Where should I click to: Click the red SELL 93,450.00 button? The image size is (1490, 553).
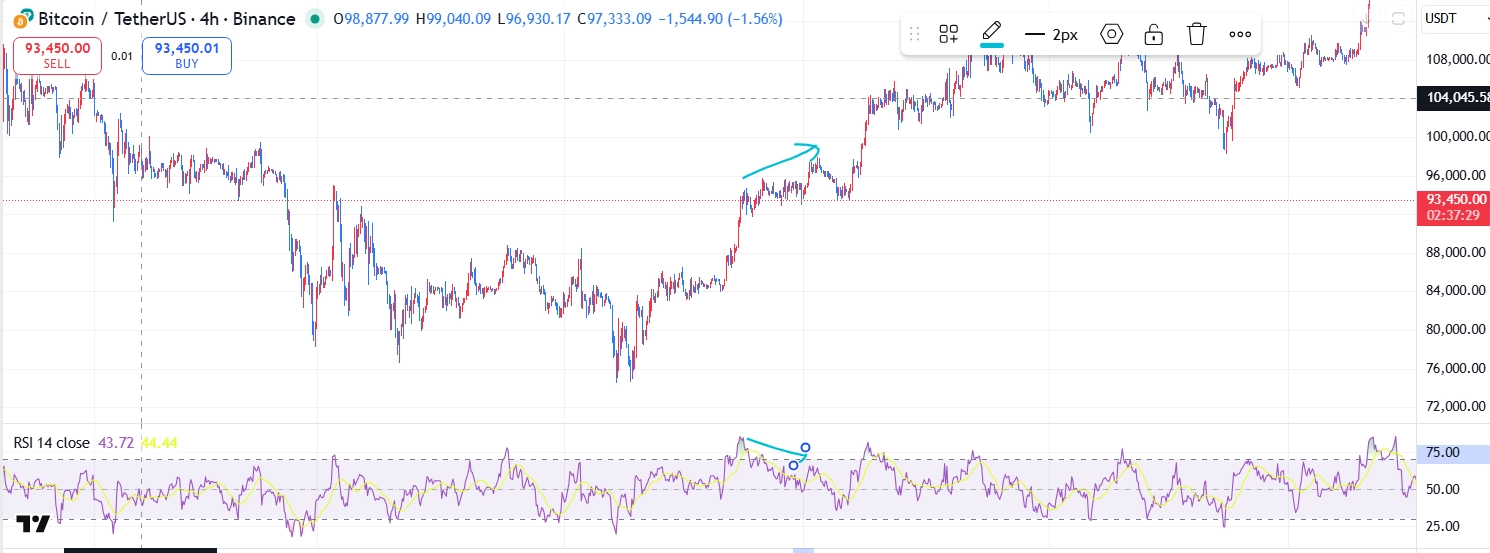(57, 55)
